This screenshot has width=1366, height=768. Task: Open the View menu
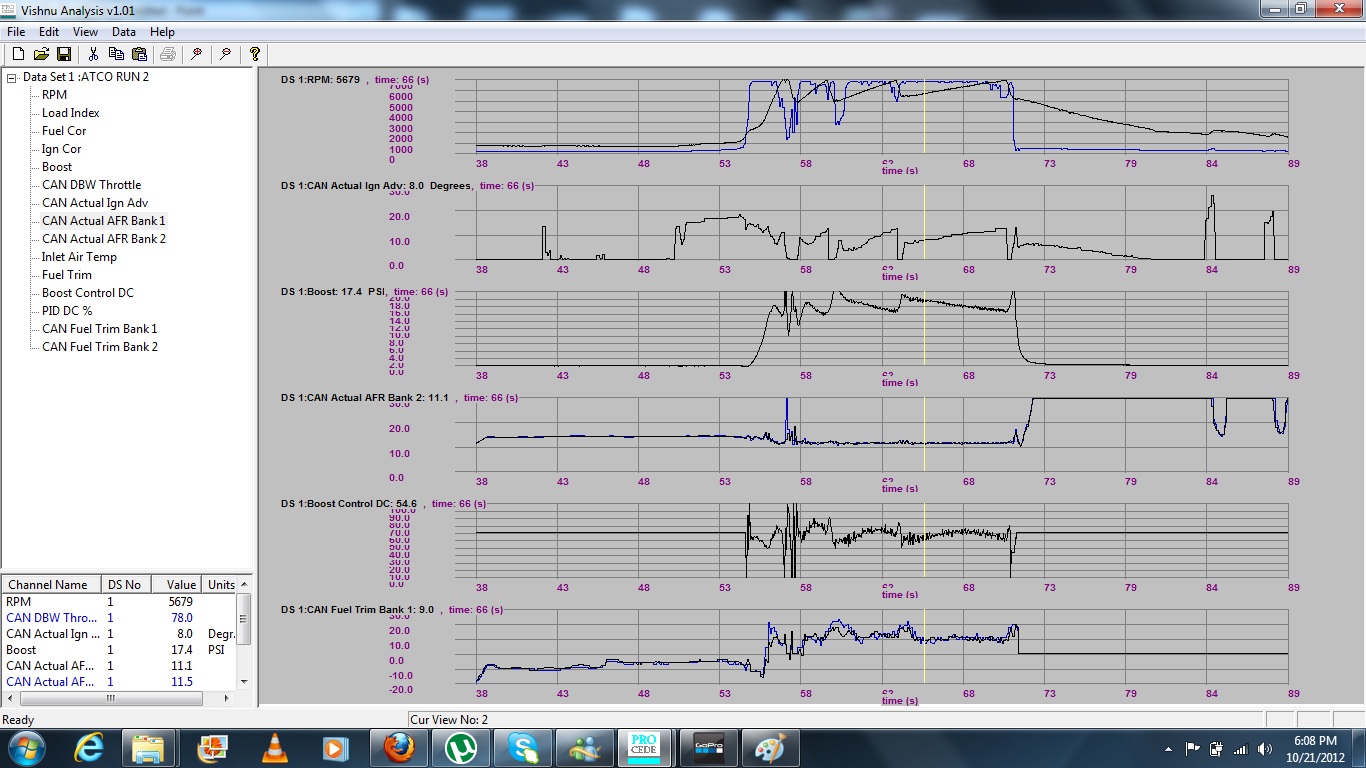coord(85,32)
